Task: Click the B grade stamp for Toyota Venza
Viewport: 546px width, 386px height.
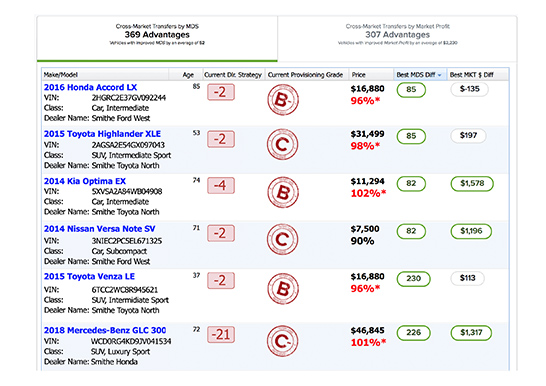Action: click(283, 289)
